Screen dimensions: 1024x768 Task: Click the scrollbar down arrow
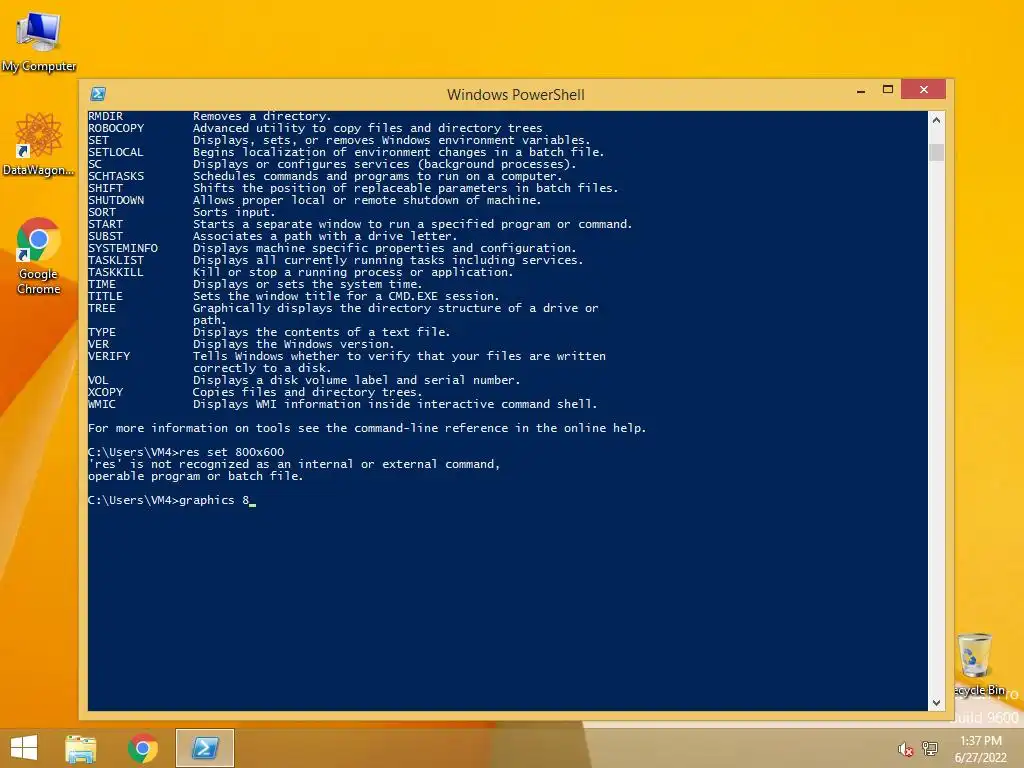(936, 703)
